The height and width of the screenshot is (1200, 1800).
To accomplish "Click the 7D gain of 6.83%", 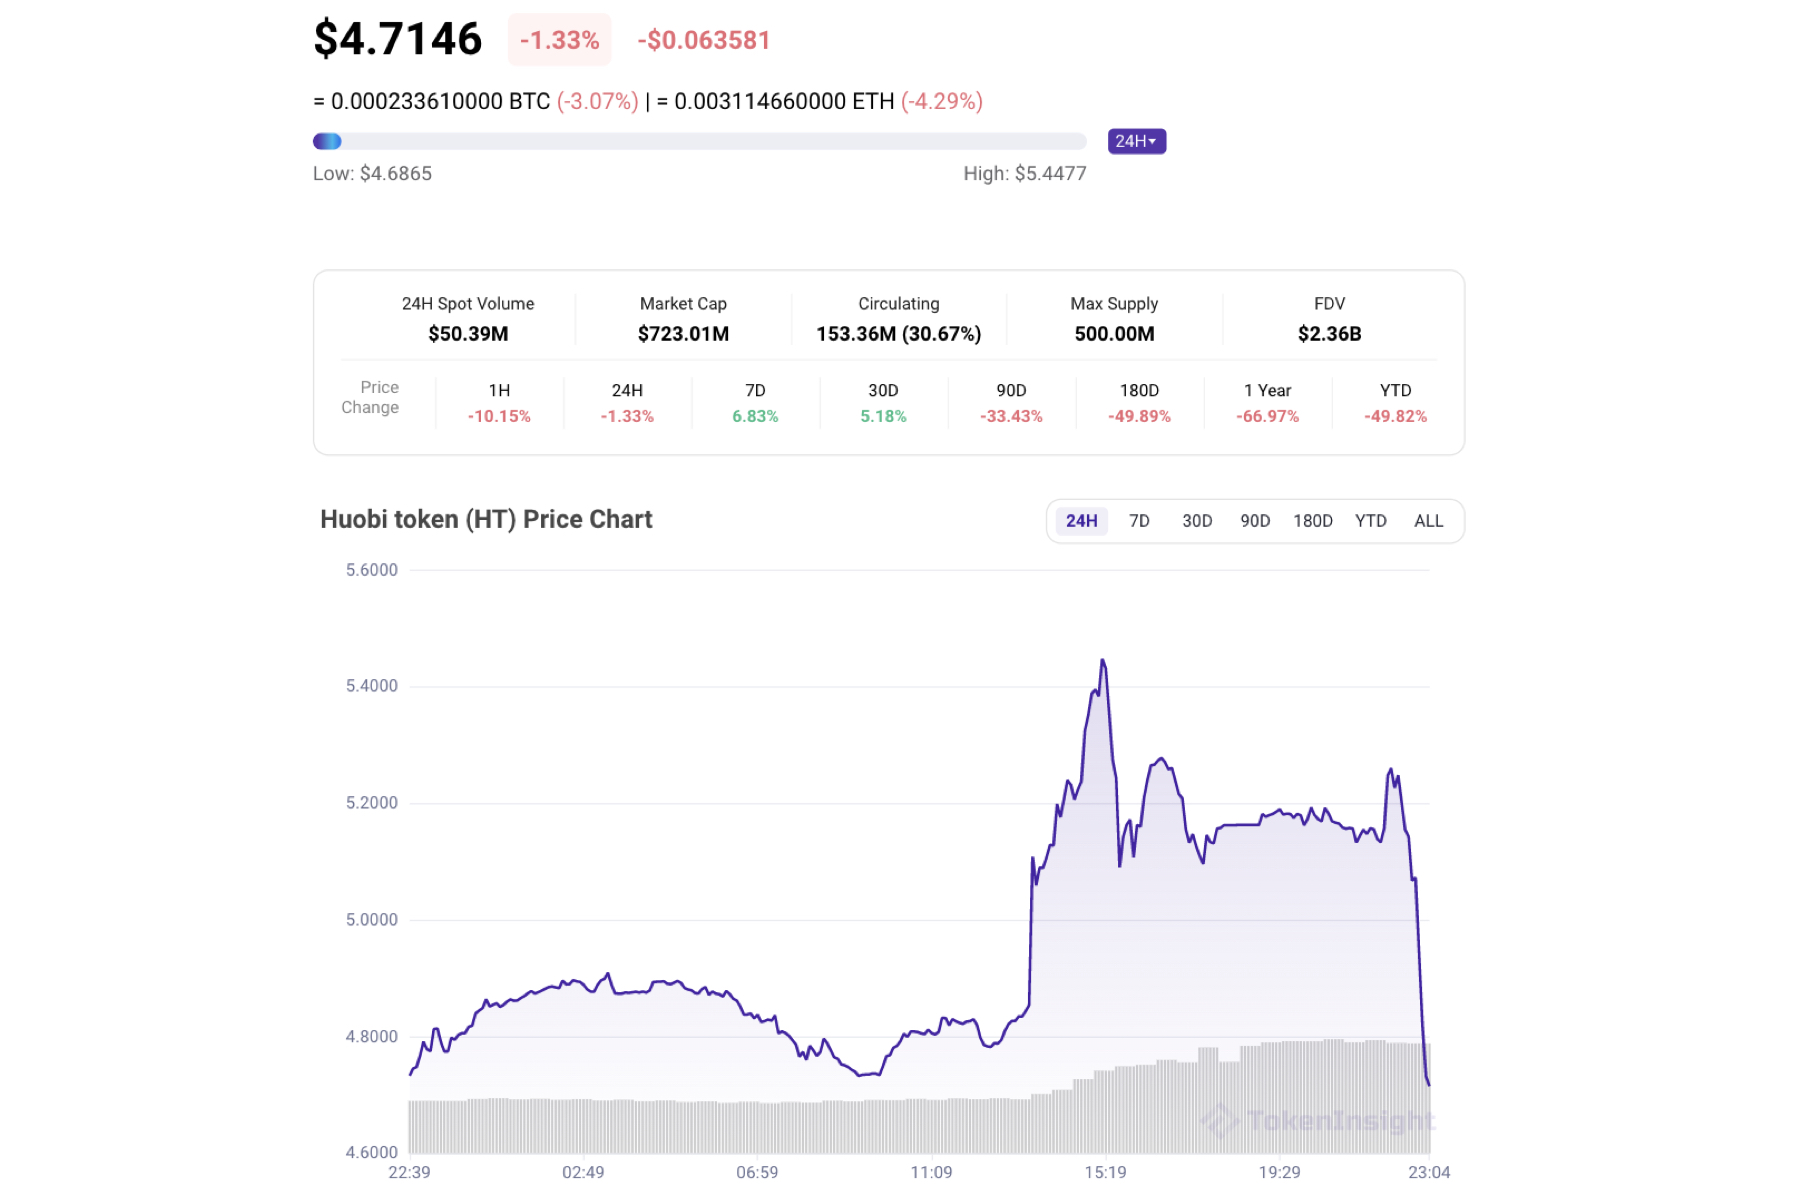I will click(753, 416).
